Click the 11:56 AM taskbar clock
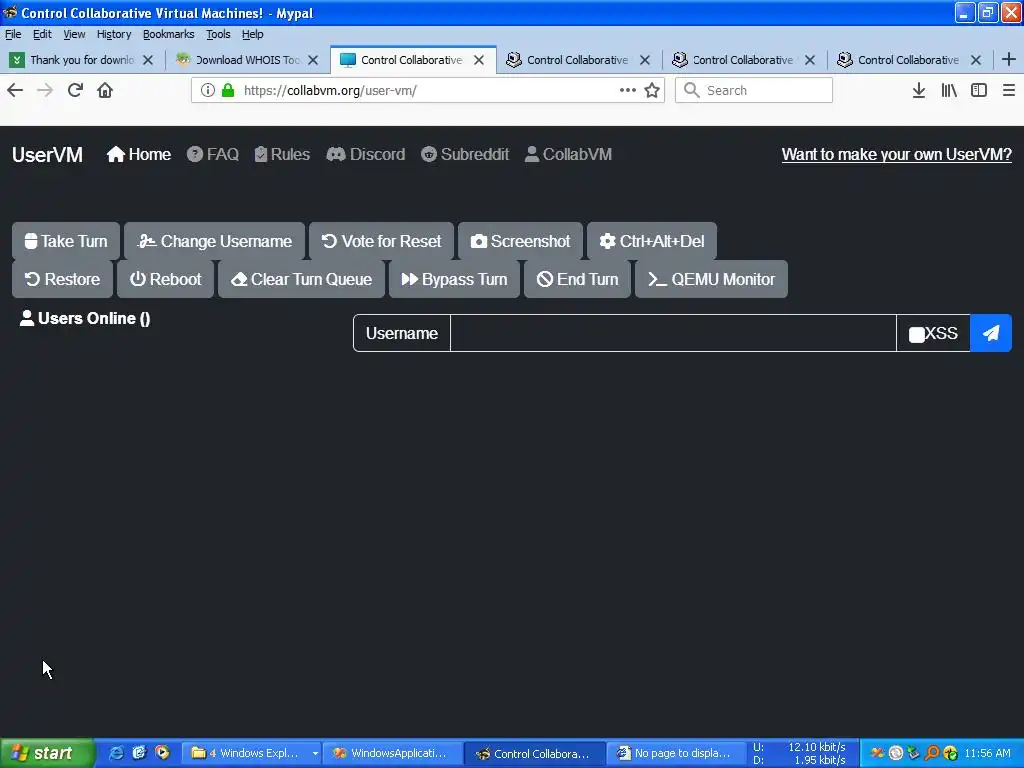The image size is (1024, 768). coord(987,753)
